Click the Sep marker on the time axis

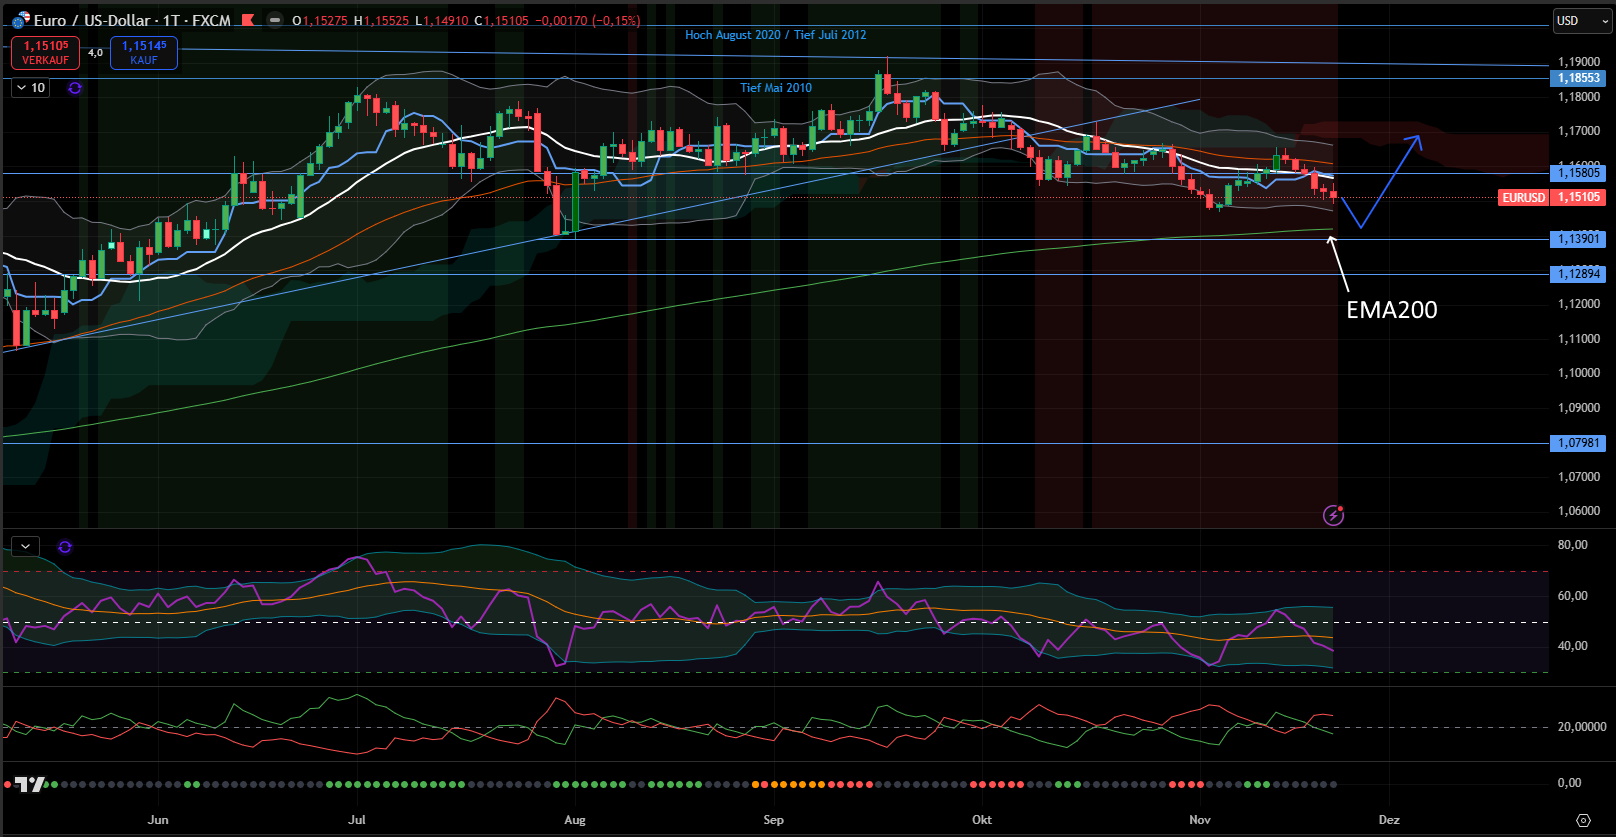click(x=773, y=820)
